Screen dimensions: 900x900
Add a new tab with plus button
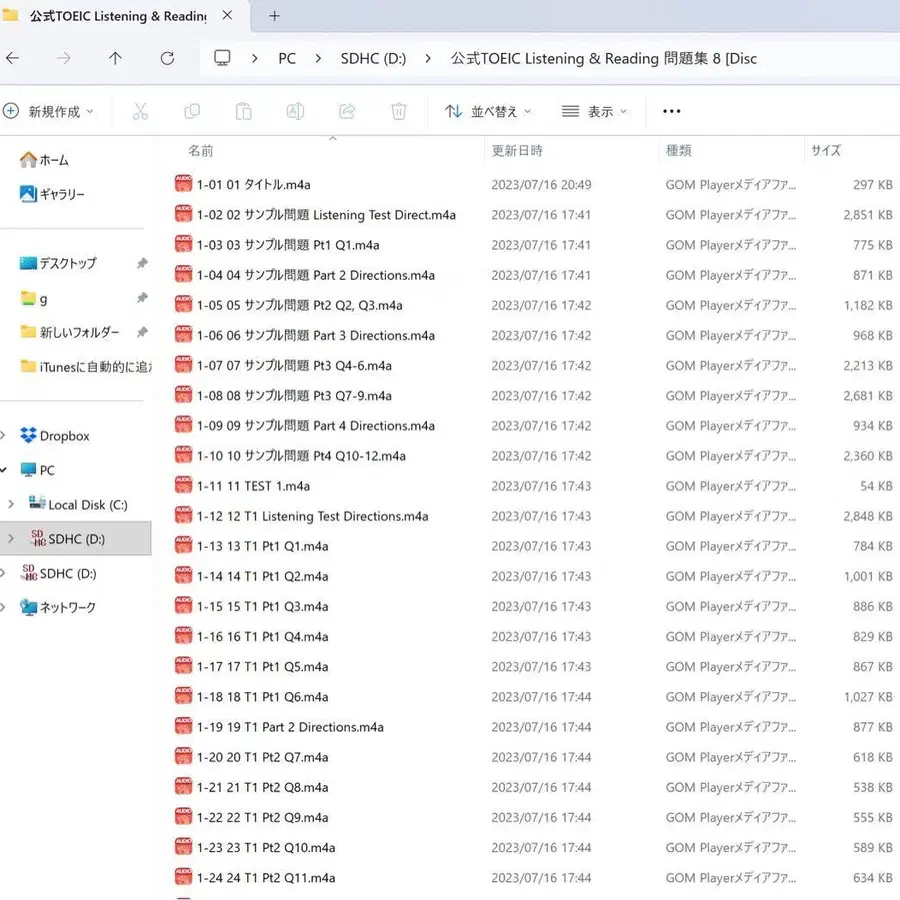[275, 16]
